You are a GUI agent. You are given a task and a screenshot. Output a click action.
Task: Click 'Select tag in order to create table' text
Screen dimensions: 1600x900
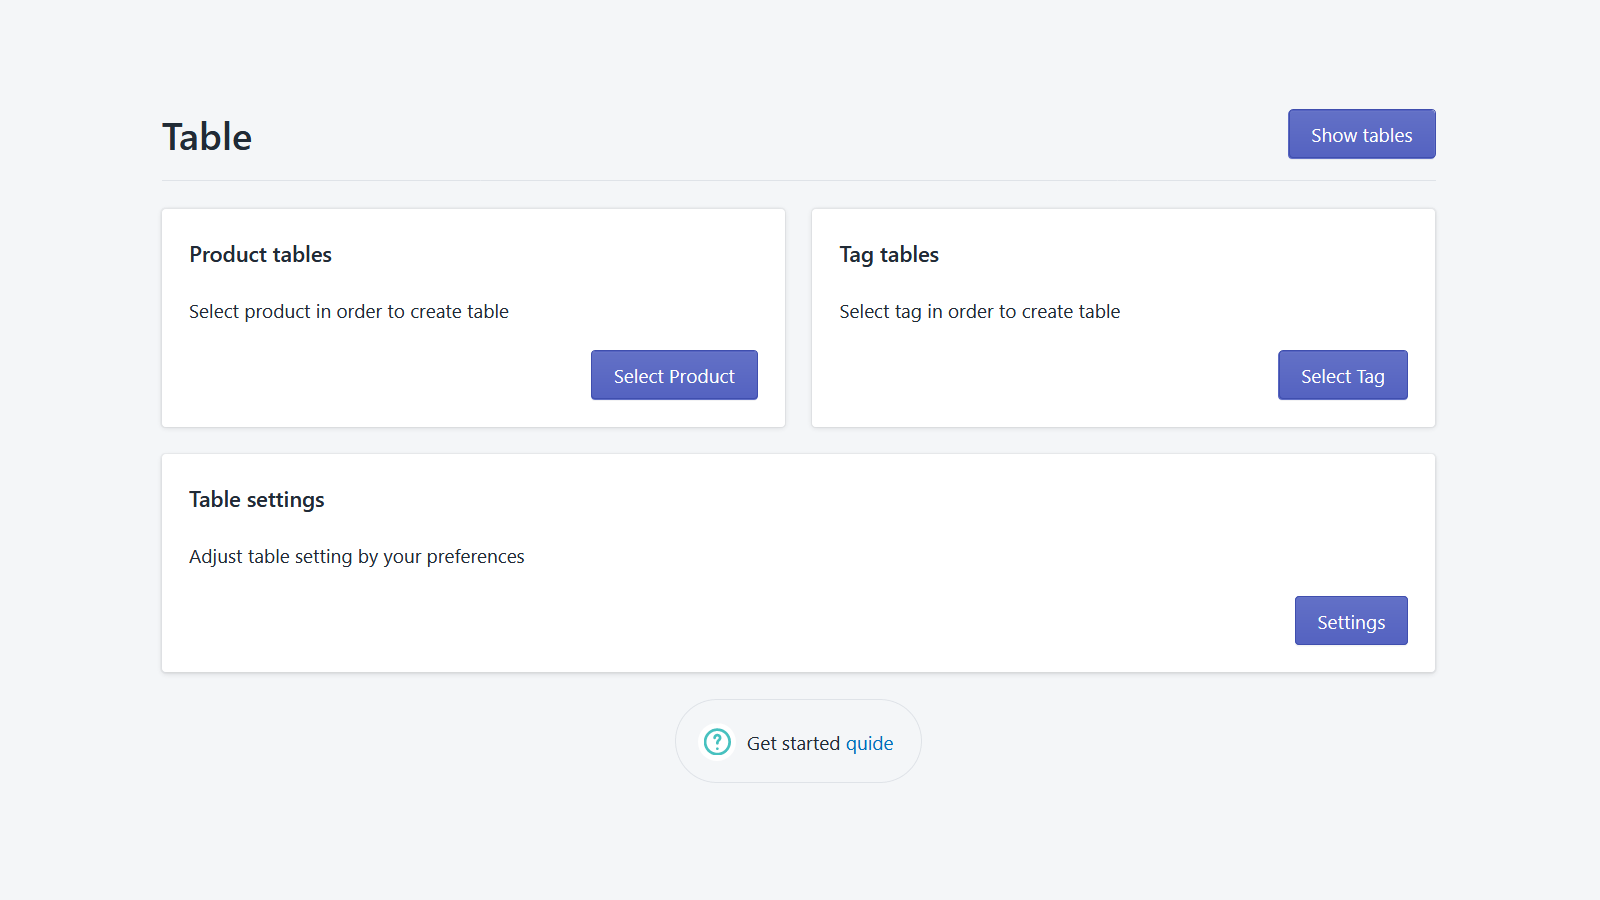[x=980, y=312]
